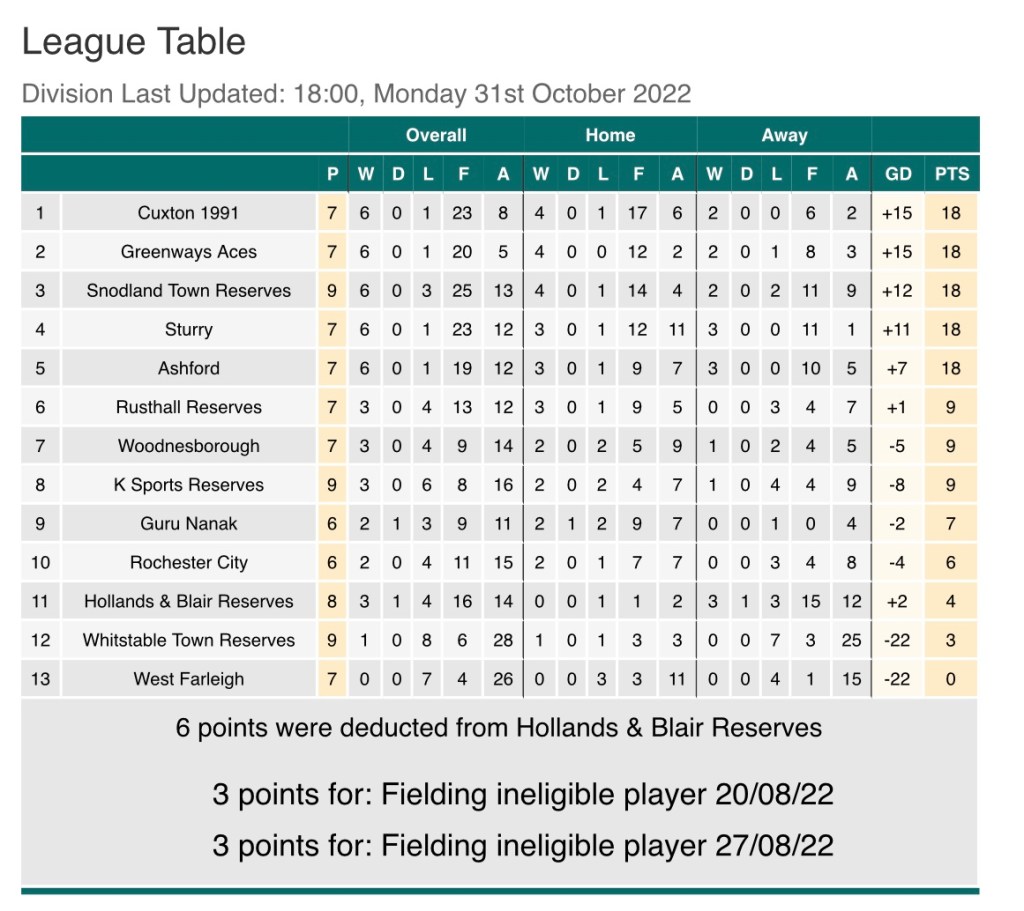Click the Sturry team row name
The height and width of the screenshot is (911, 1024).
pyautogui.click(x=188, y=330)
